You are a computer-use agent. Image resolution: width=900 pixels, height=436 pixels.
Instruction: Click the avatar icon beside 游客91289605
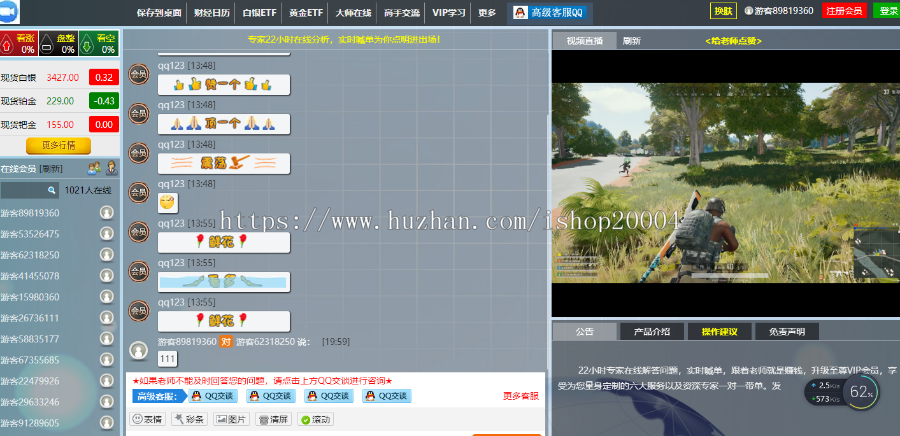(x=106, y=423)
